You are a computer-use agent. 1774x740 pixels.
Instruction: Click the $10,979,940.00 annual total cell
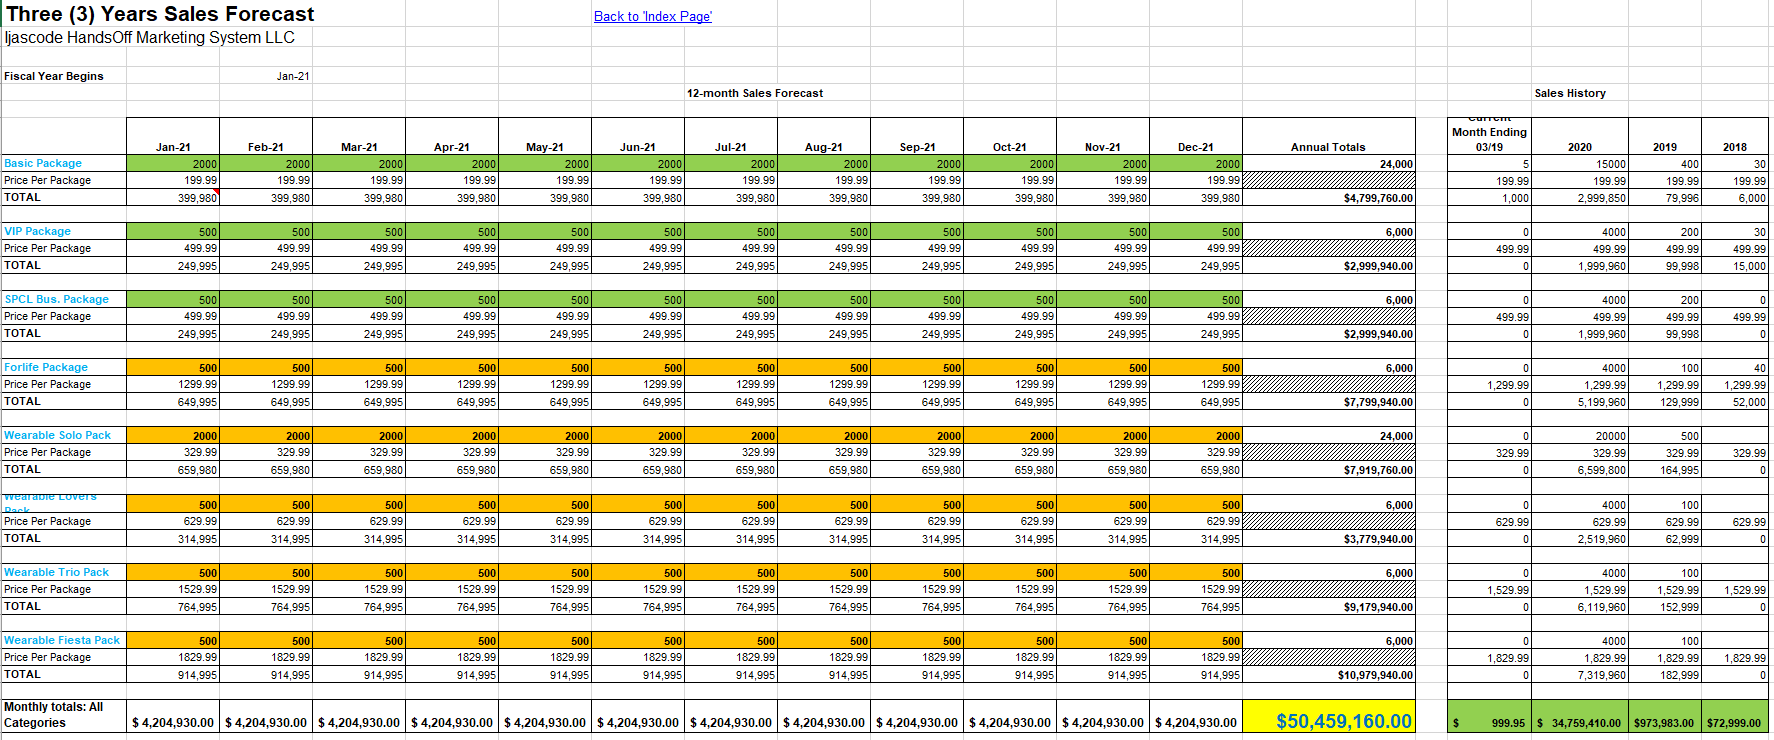click(1377, 675)
